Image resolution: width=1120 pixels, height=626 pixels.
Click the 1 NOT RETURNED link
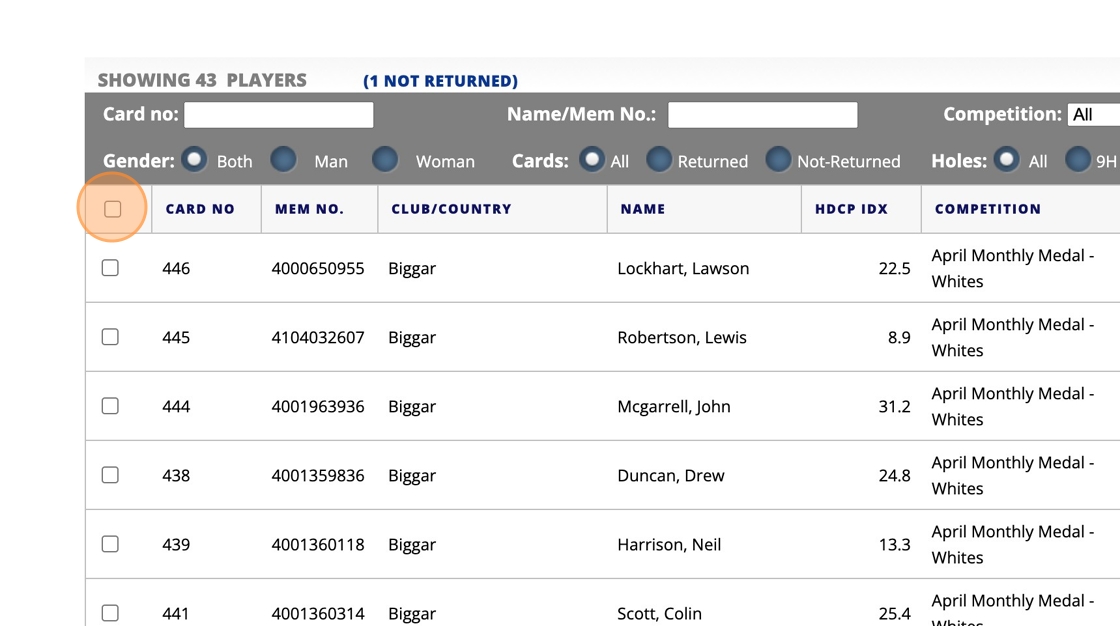440,81
